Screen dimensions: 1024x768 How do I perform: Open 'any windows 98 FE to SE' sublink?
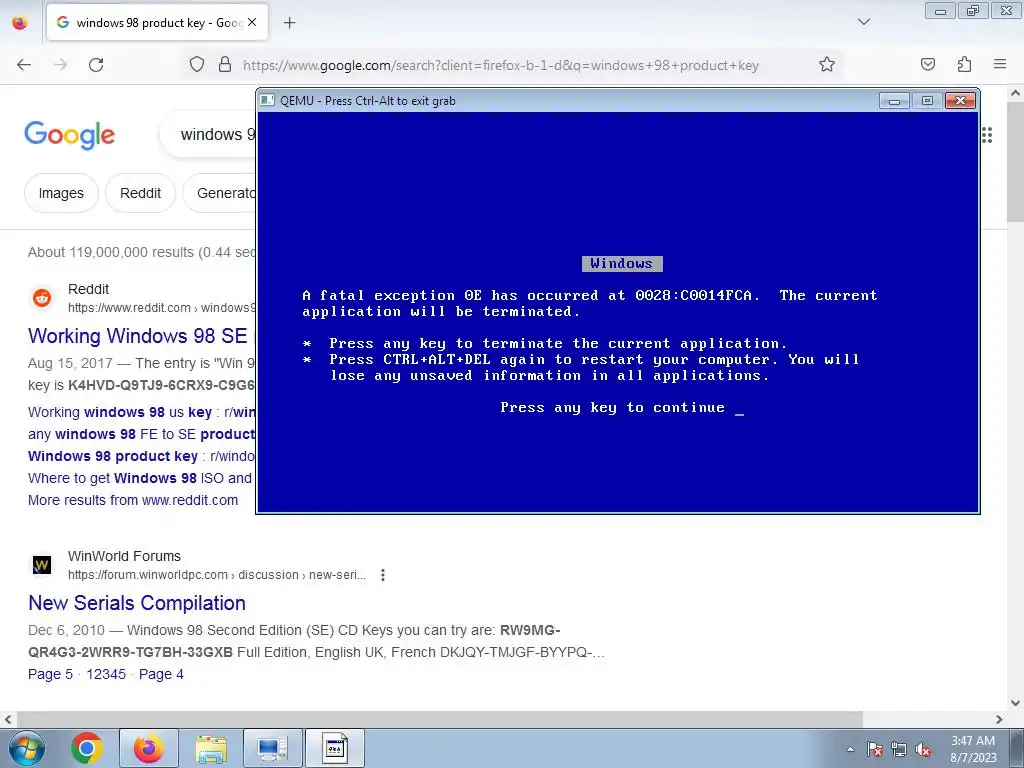pyautogui.click(x=142, y=434)
